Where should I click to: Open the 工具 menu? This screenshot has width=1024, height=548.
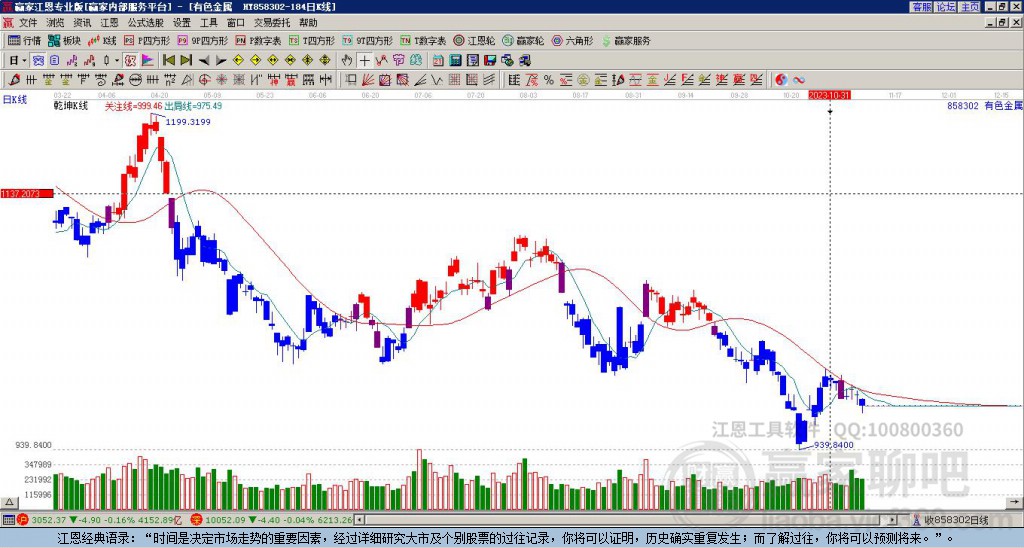(208, 23)
